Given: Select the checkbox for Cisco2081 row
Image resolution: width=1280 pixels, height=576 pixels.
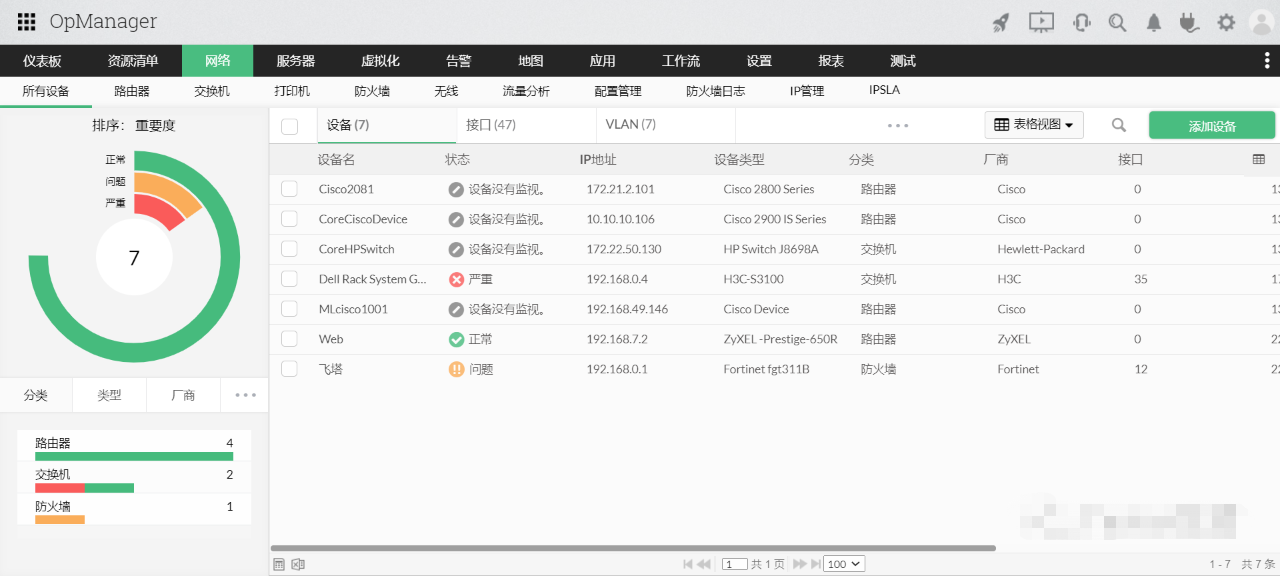Looking at the screenshot, I should coord(289,189).
